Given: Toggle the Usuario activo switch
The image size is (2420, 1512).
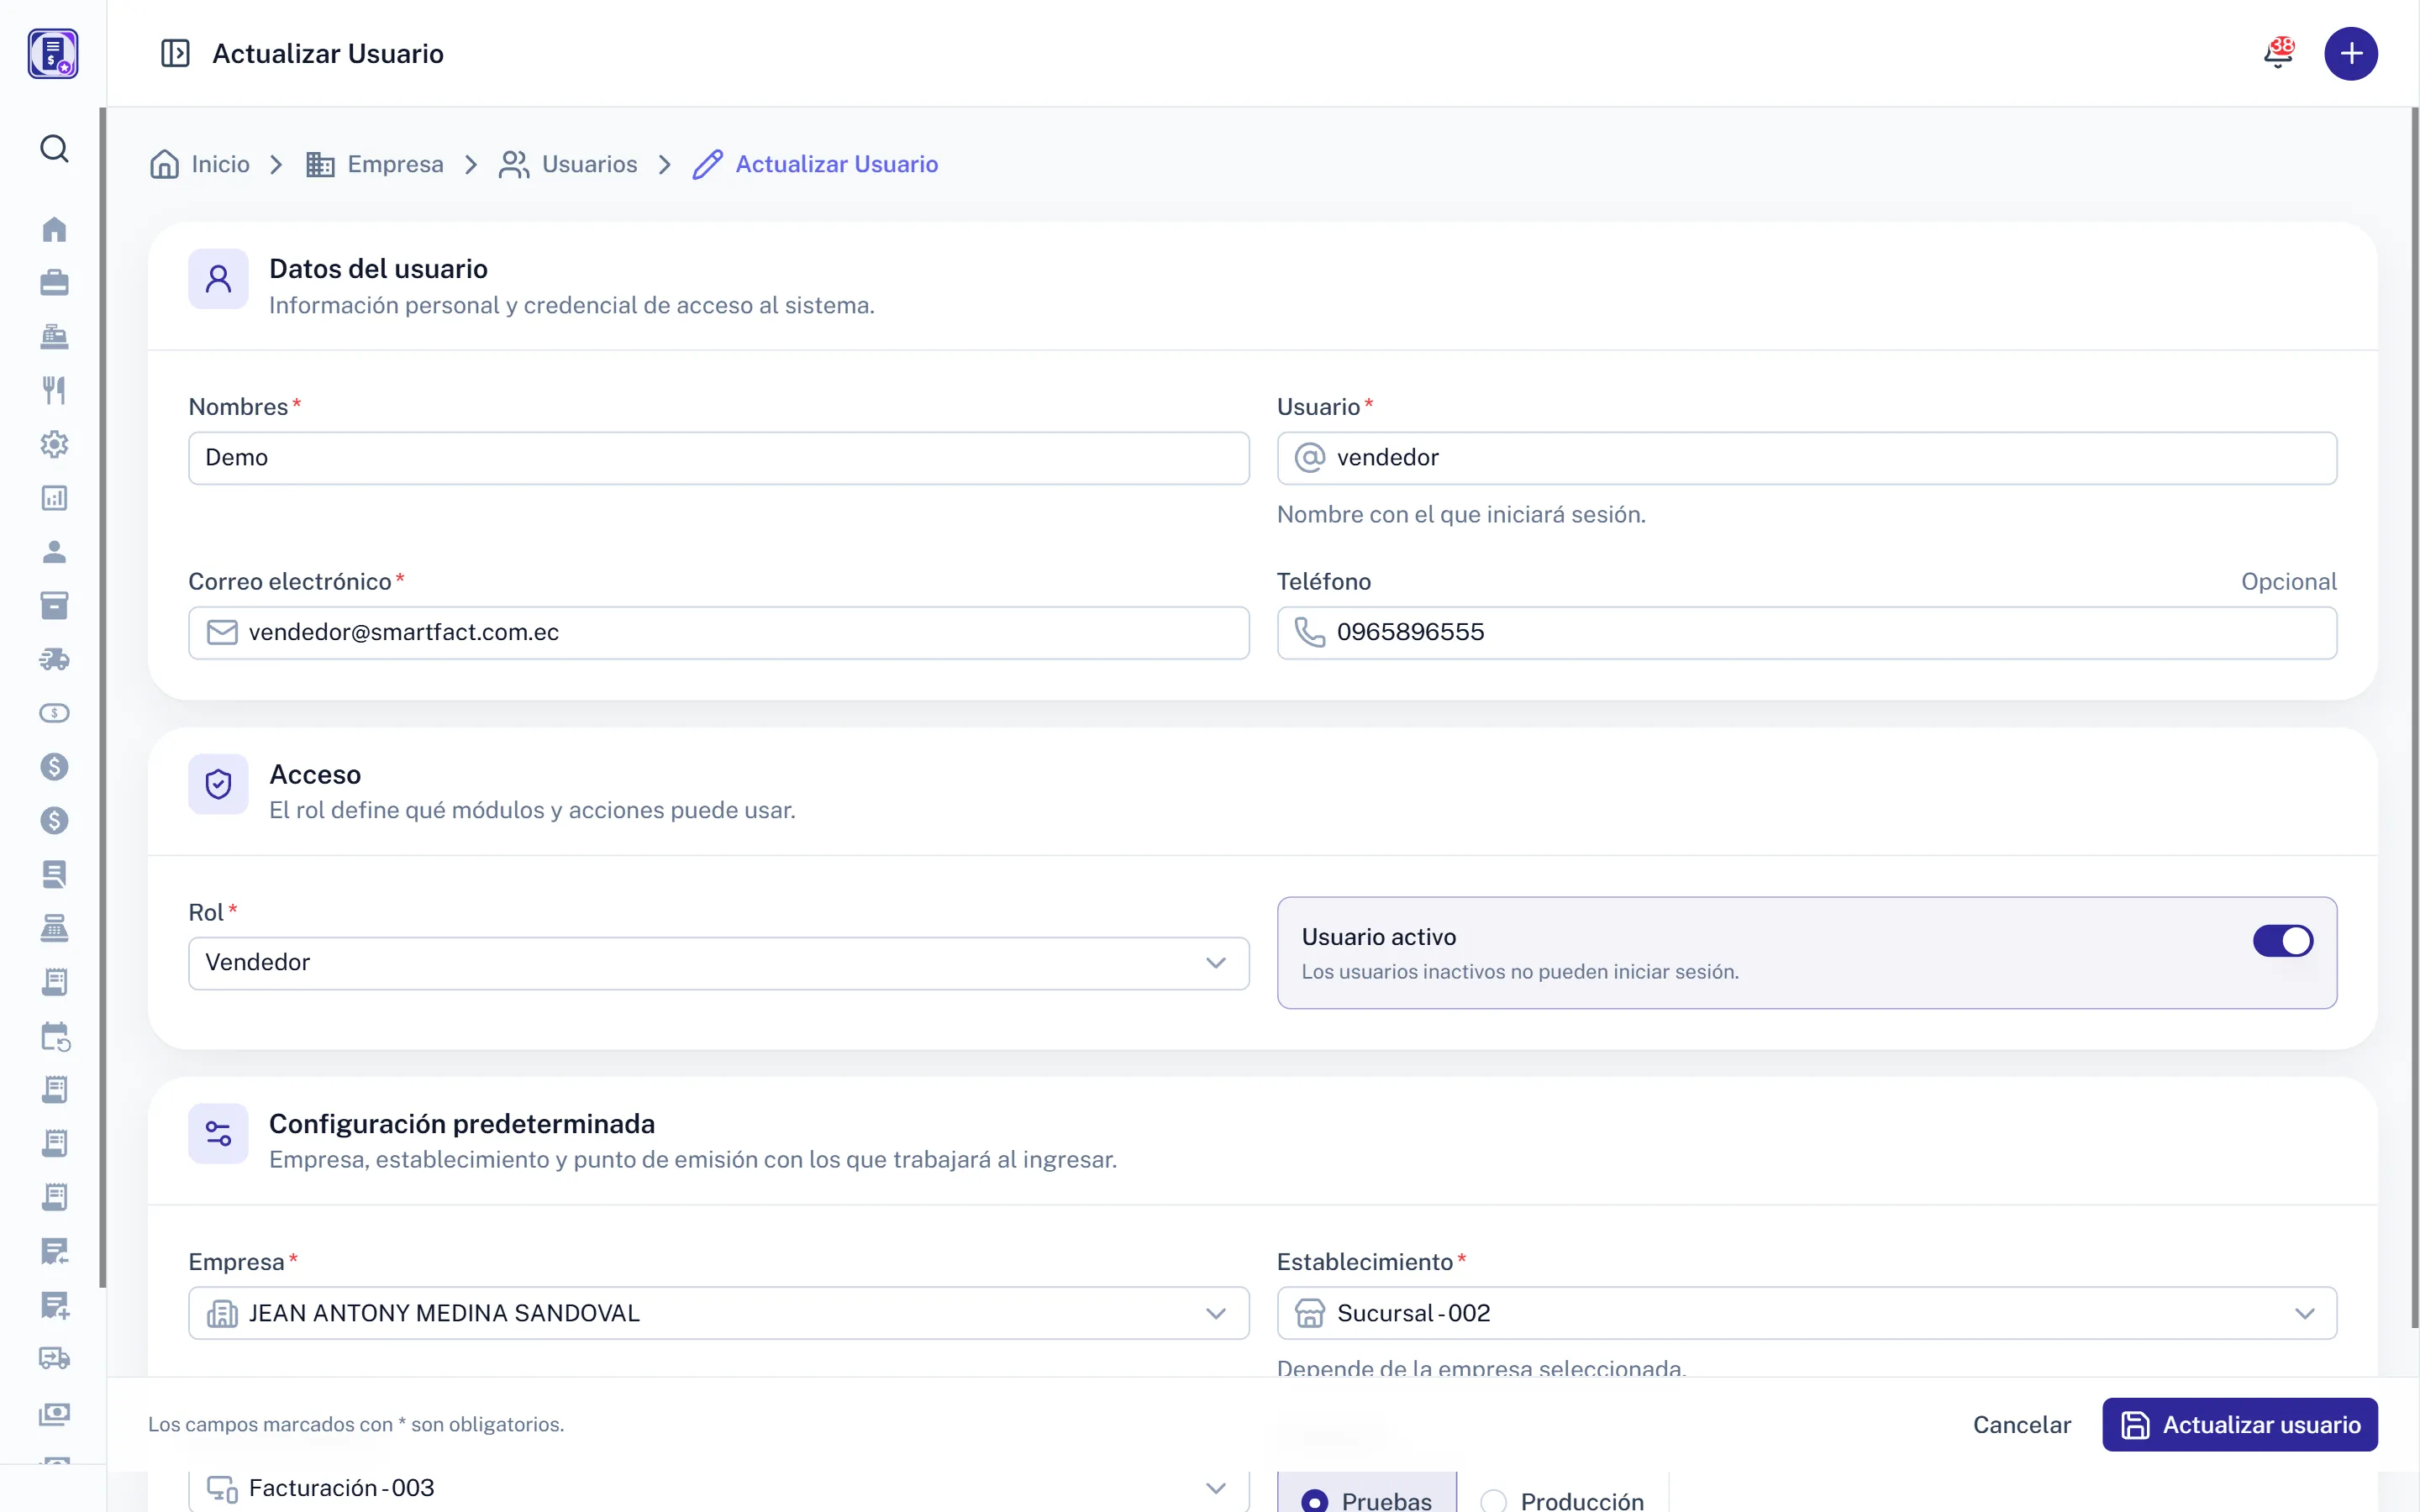Looking at the screenshot, I should coord(2283,940).
